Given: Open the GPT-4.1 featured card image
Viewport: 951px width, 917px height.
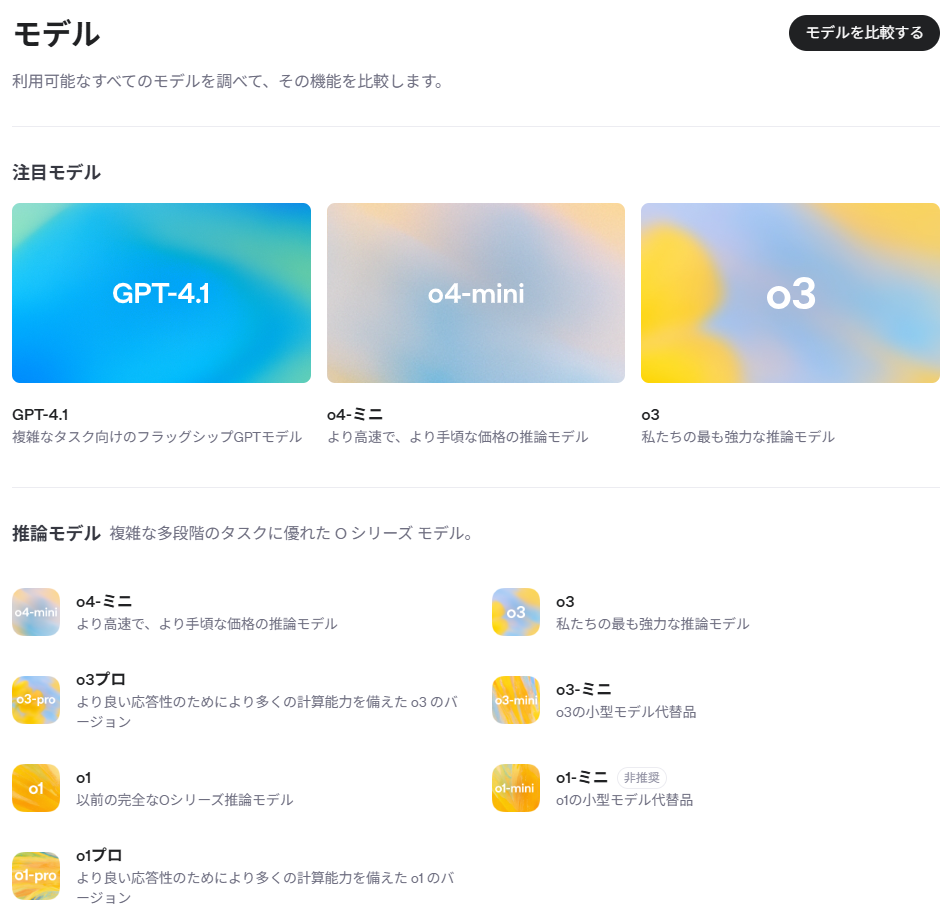Looking at the screenshot, I should point(161,293).
